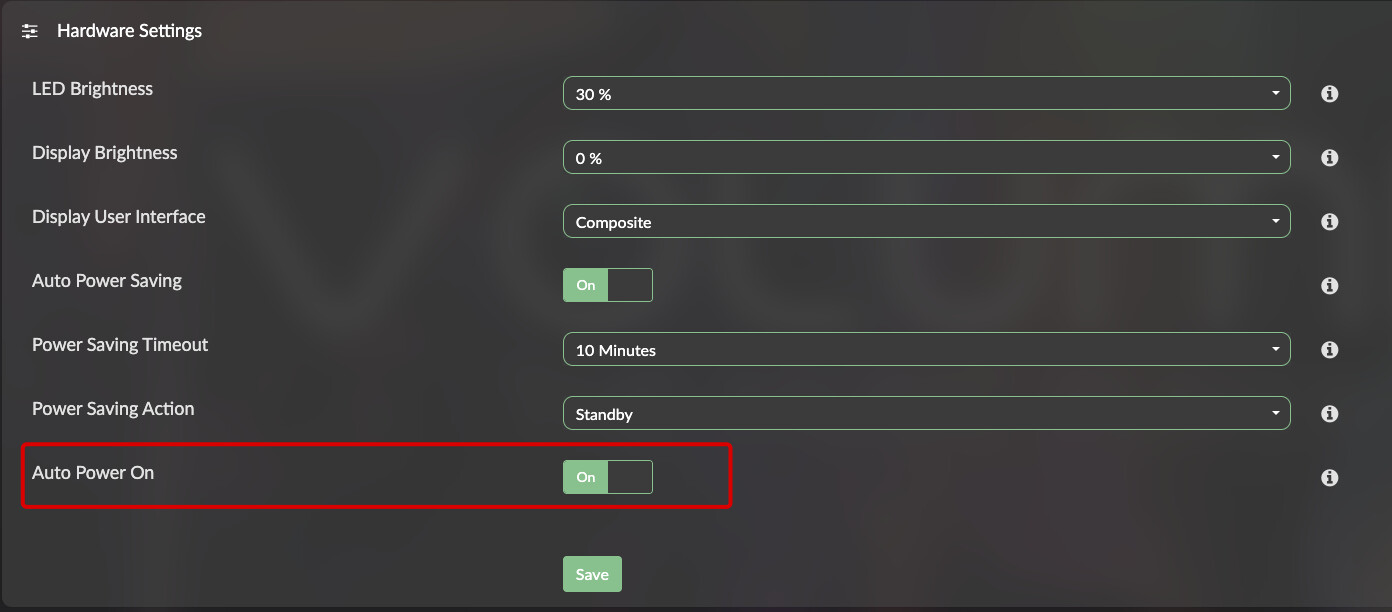Viewport: 1392px width, 612px height.
Task: Turn off the Auto Power On toggle
Action: (x=608, y=477)
